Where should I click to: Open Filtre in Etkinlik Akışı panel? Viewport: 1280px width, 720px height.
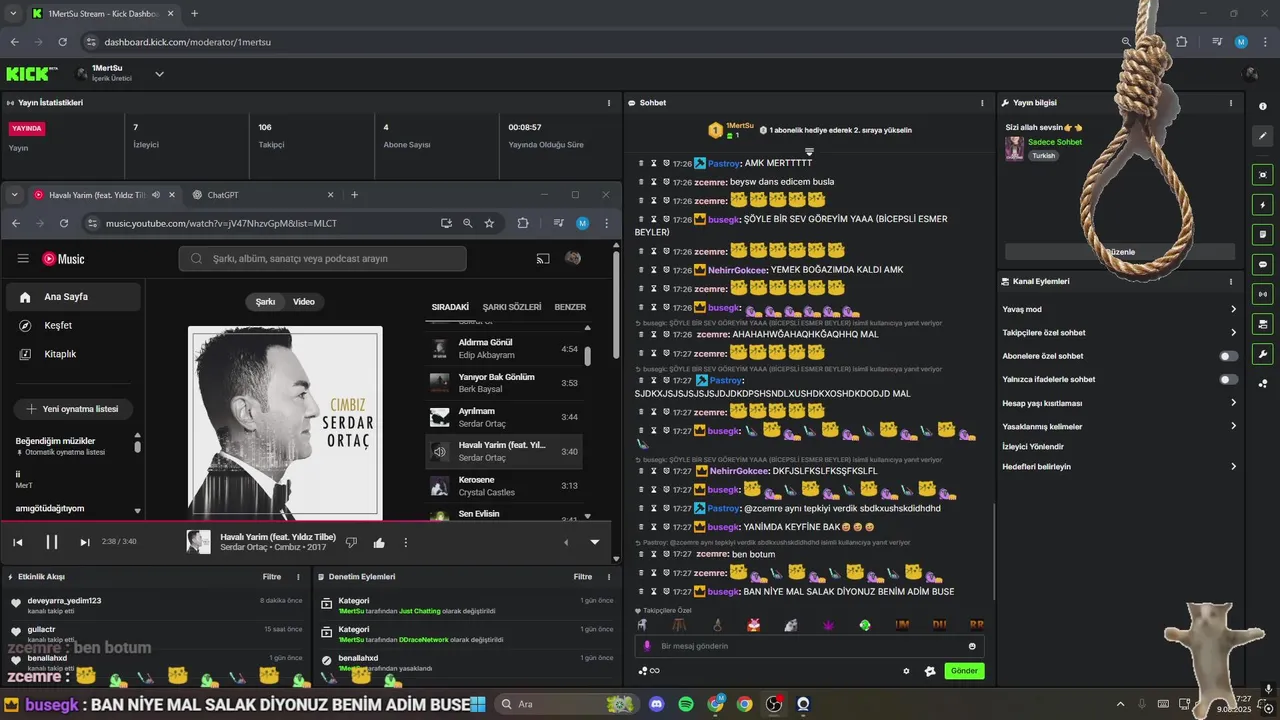(x=272, y=577)
